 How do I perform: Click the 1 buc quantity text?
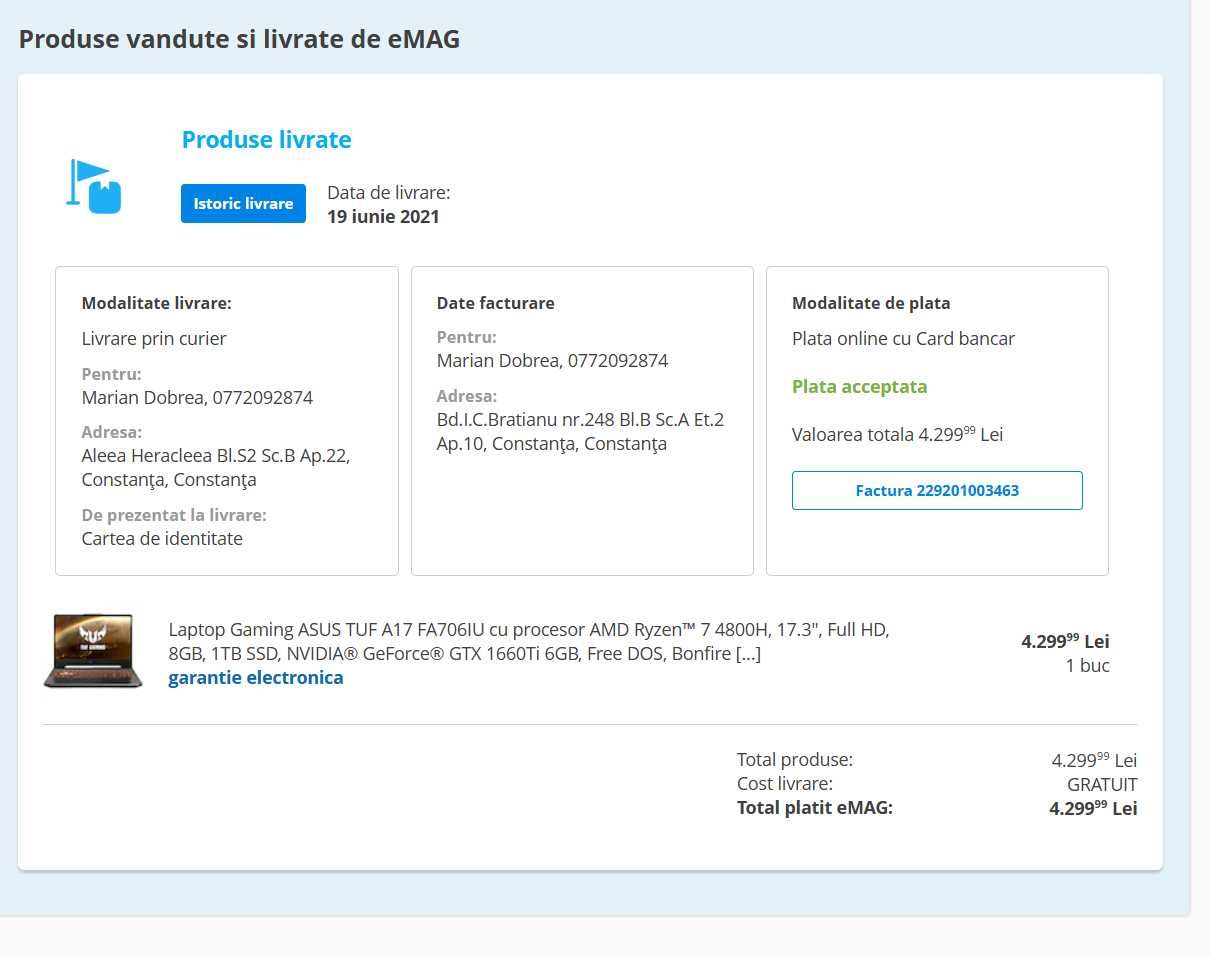1088,665
